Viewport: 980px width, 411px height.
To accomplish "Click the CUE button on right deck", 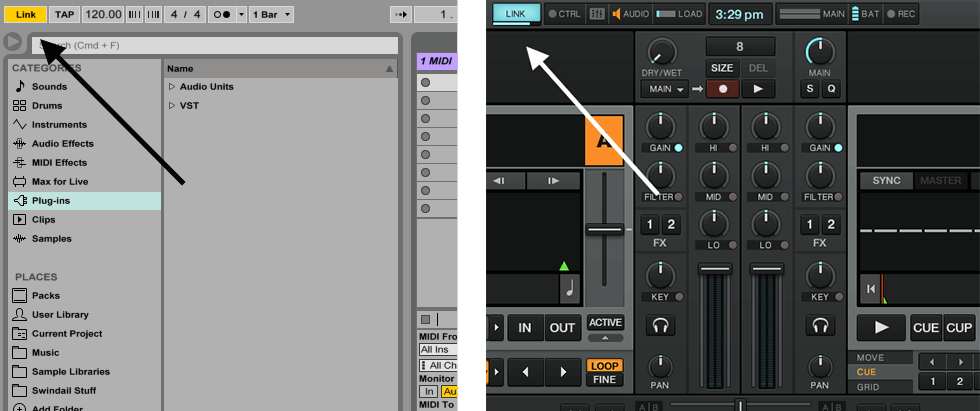I will tap(926, 327).
